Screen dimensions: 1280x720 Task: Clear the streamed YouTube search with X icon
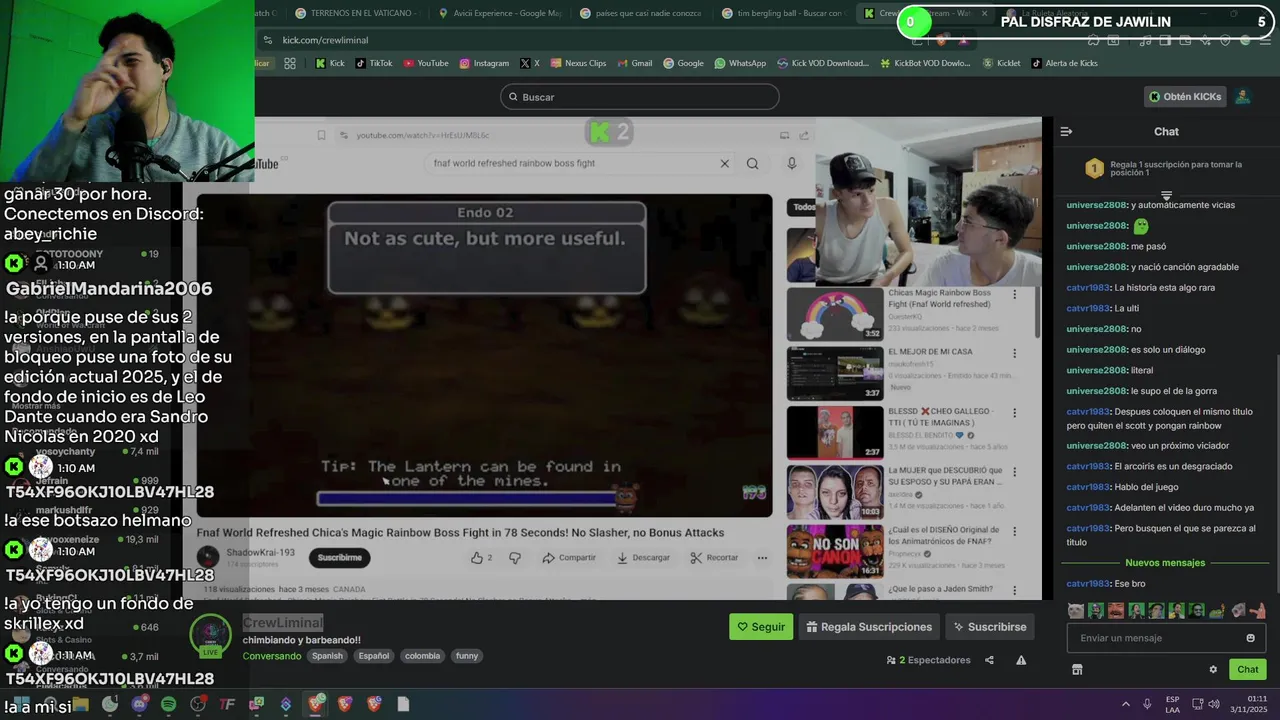click(x=725, y=163)
